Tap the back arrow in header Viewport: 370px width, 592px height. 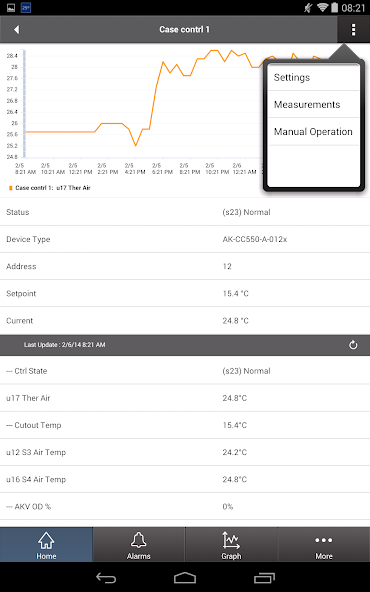[x=16, y=29]
